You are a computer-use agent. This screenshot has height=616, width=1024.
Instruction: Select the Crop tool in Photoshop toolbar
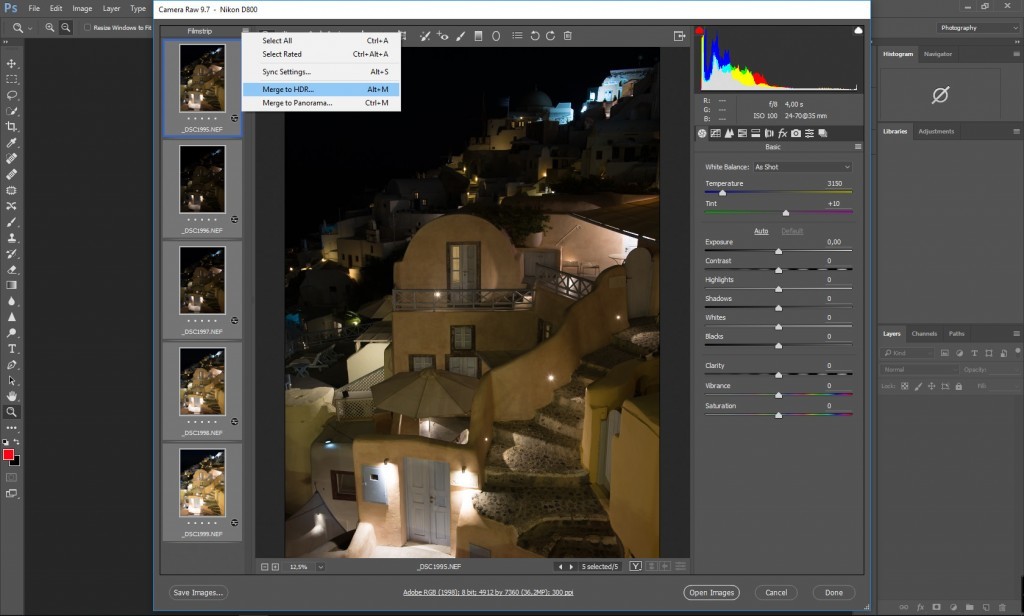[x=12, y=127]
